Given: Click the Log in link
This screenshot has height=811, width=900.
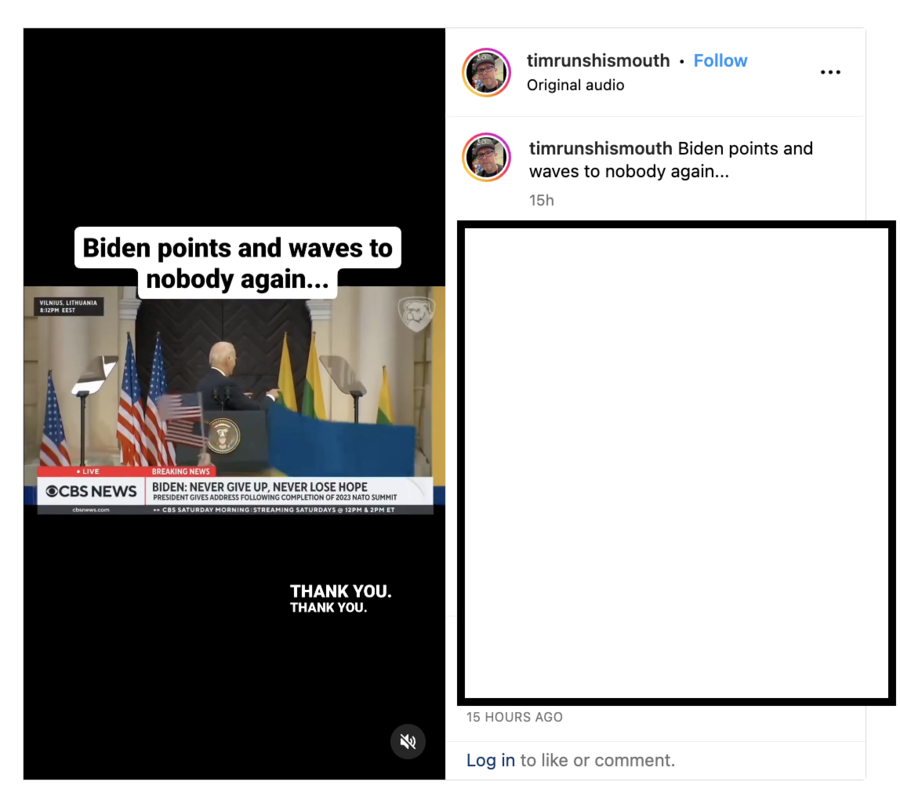Looking at the screenshot, I should [x=490, y=760].
